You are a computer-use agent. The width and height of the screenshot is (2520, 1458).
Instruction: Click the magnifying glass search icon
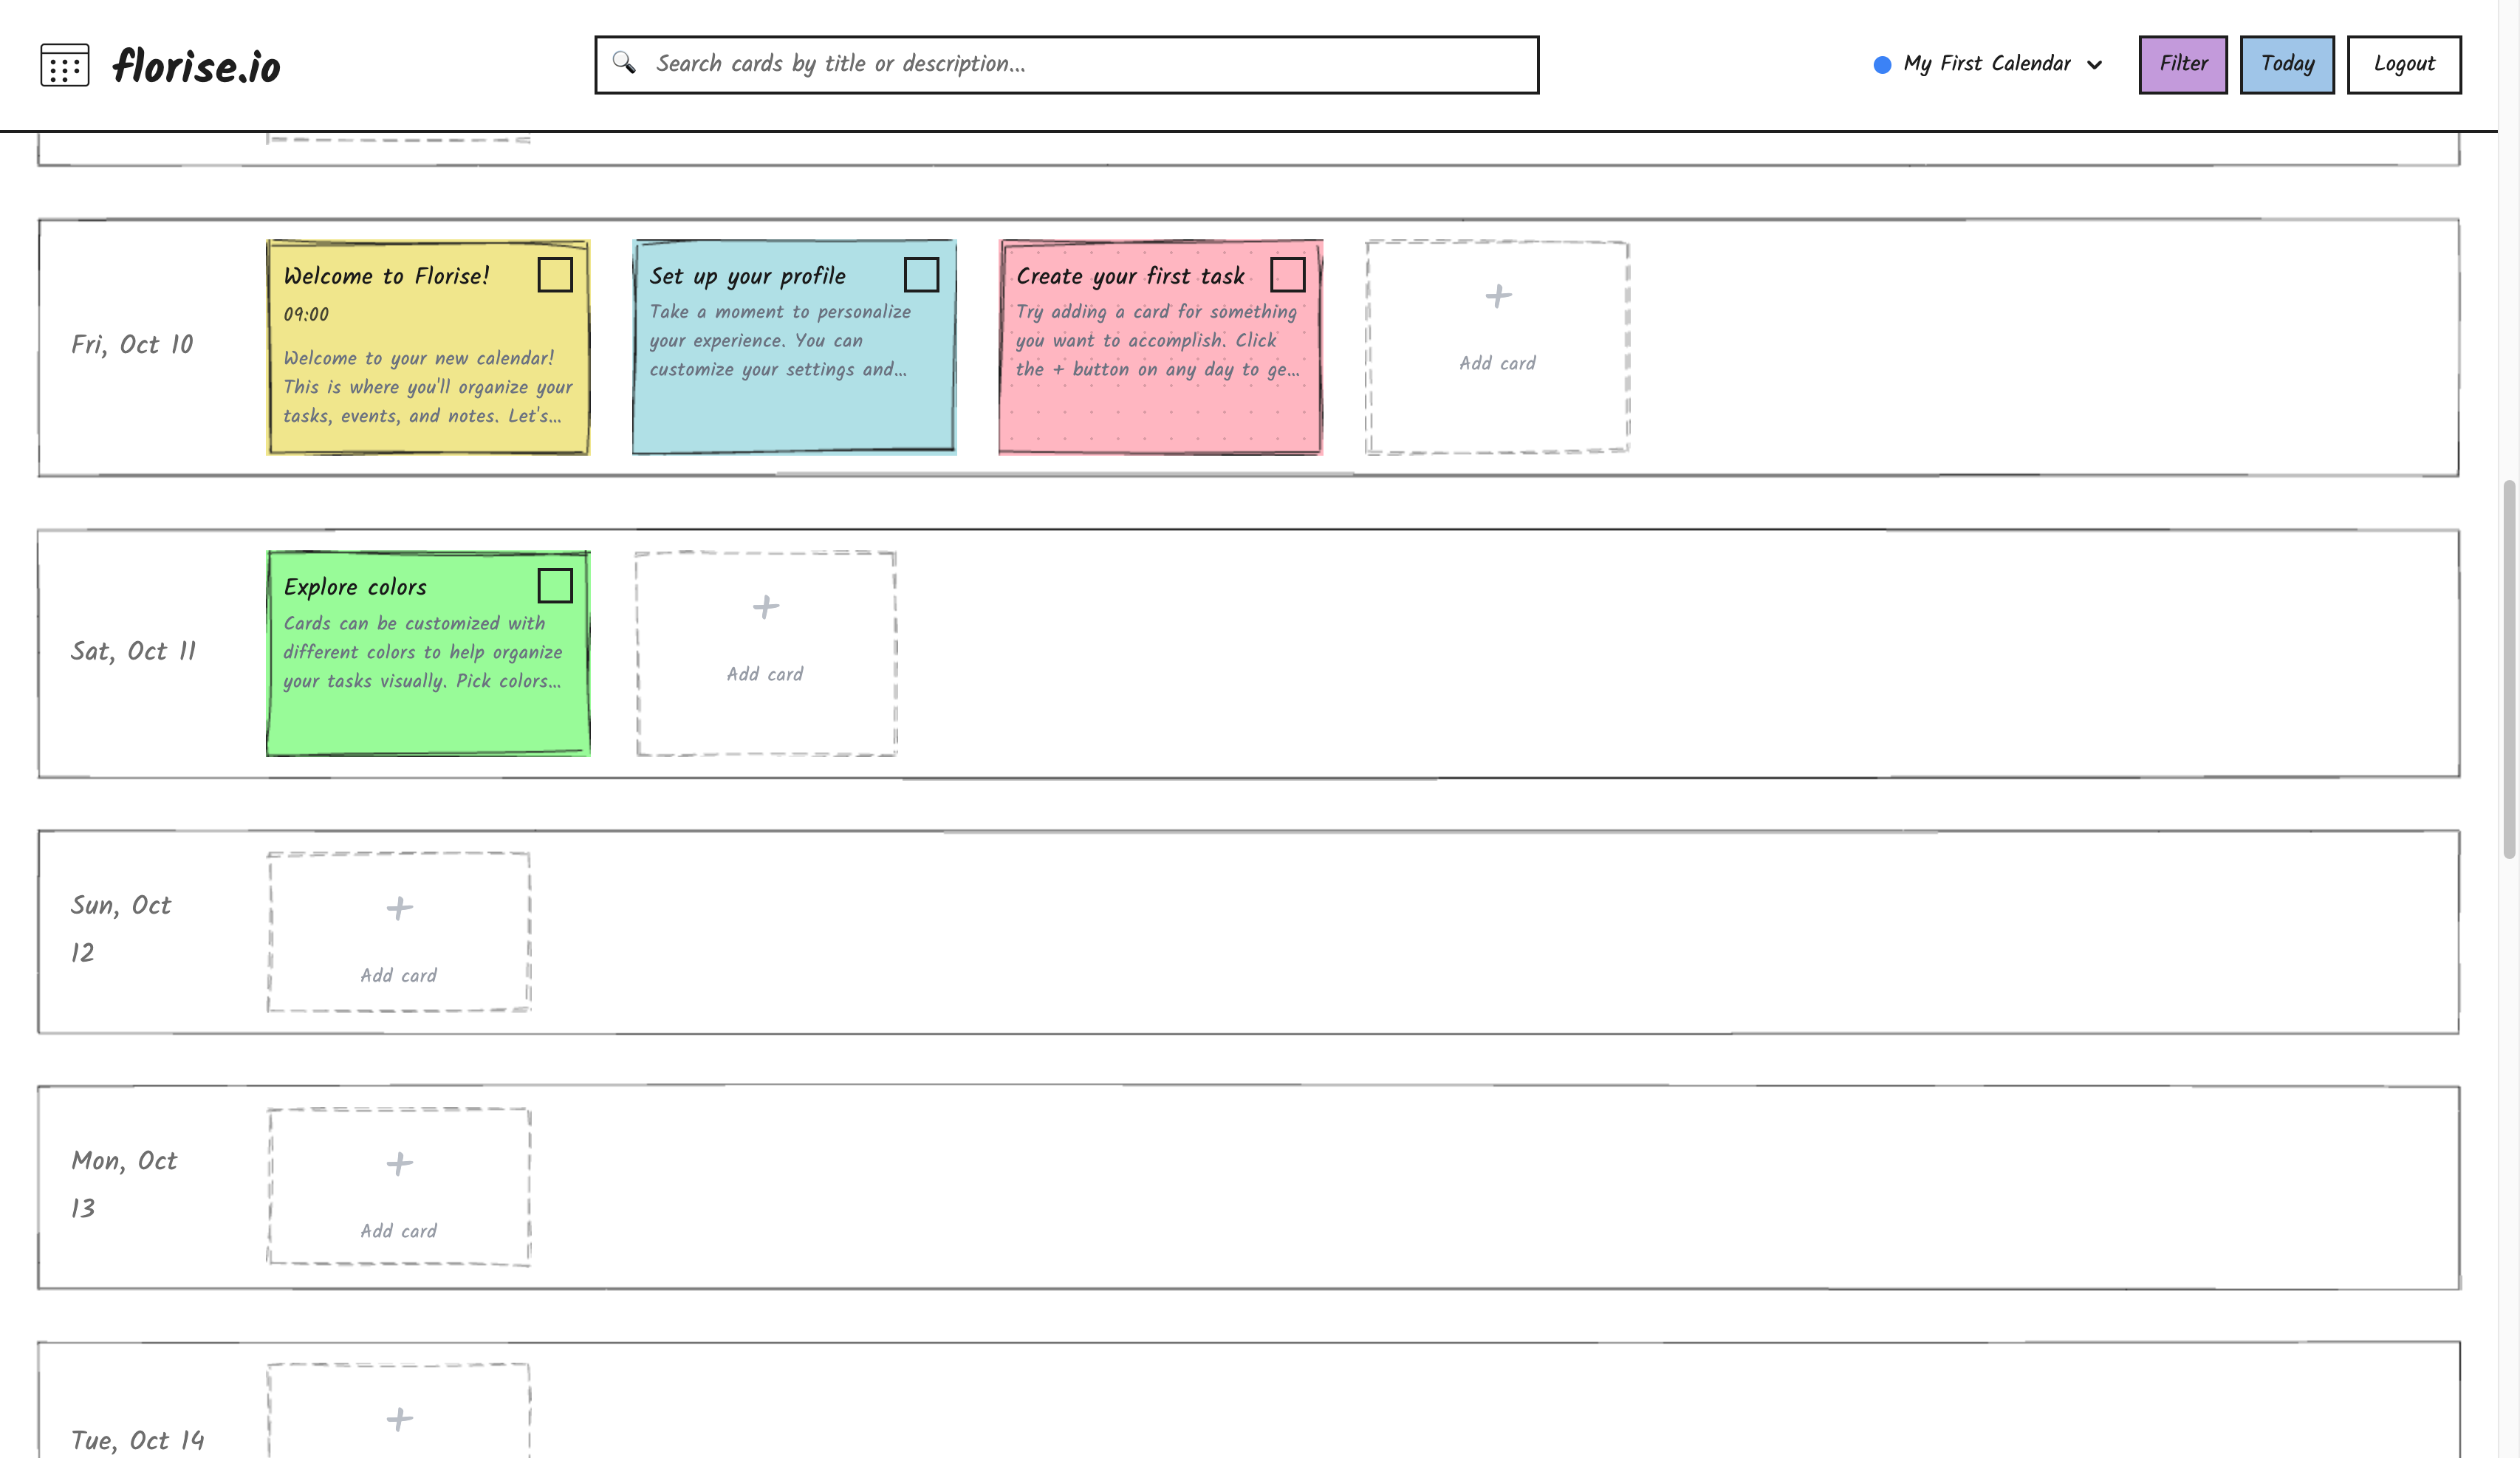point(623,62)
